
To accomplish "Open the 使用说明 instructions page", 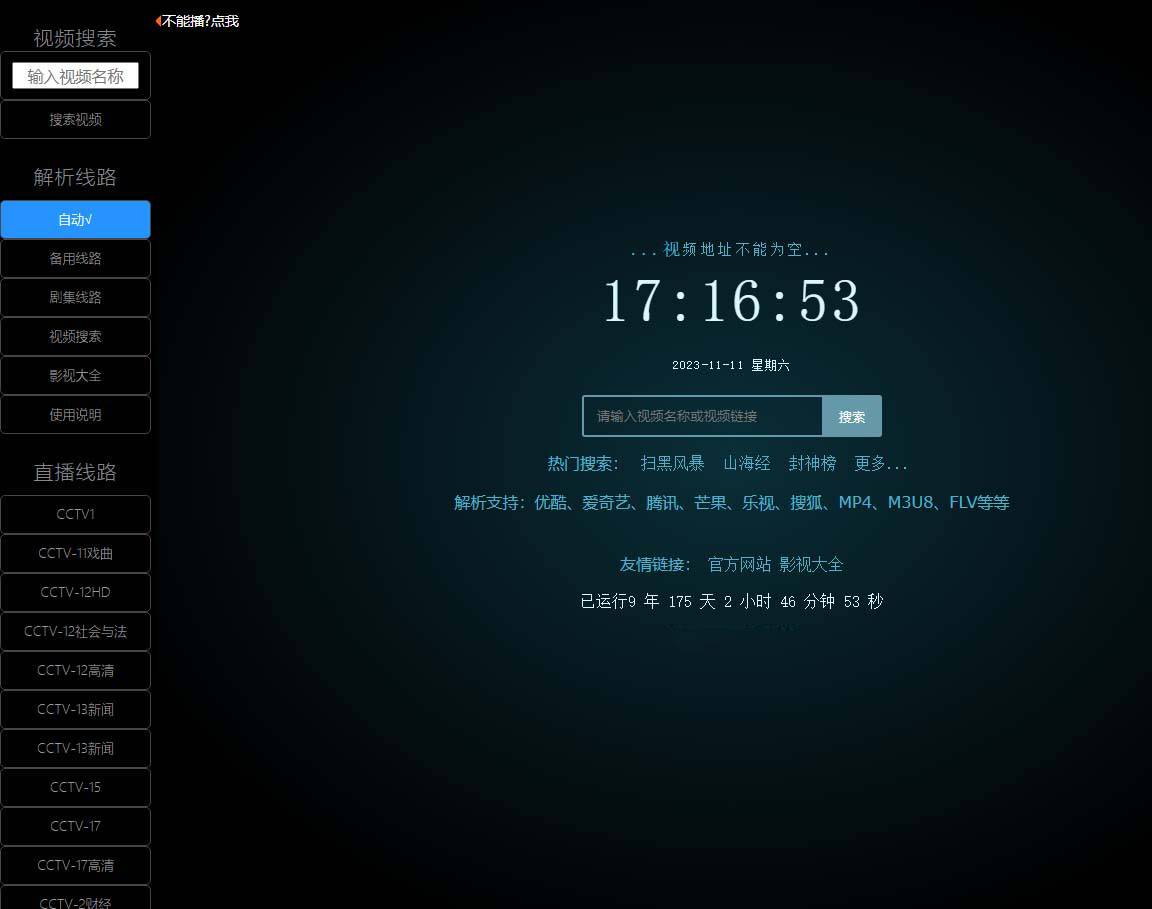I will [x=75, y=414].
